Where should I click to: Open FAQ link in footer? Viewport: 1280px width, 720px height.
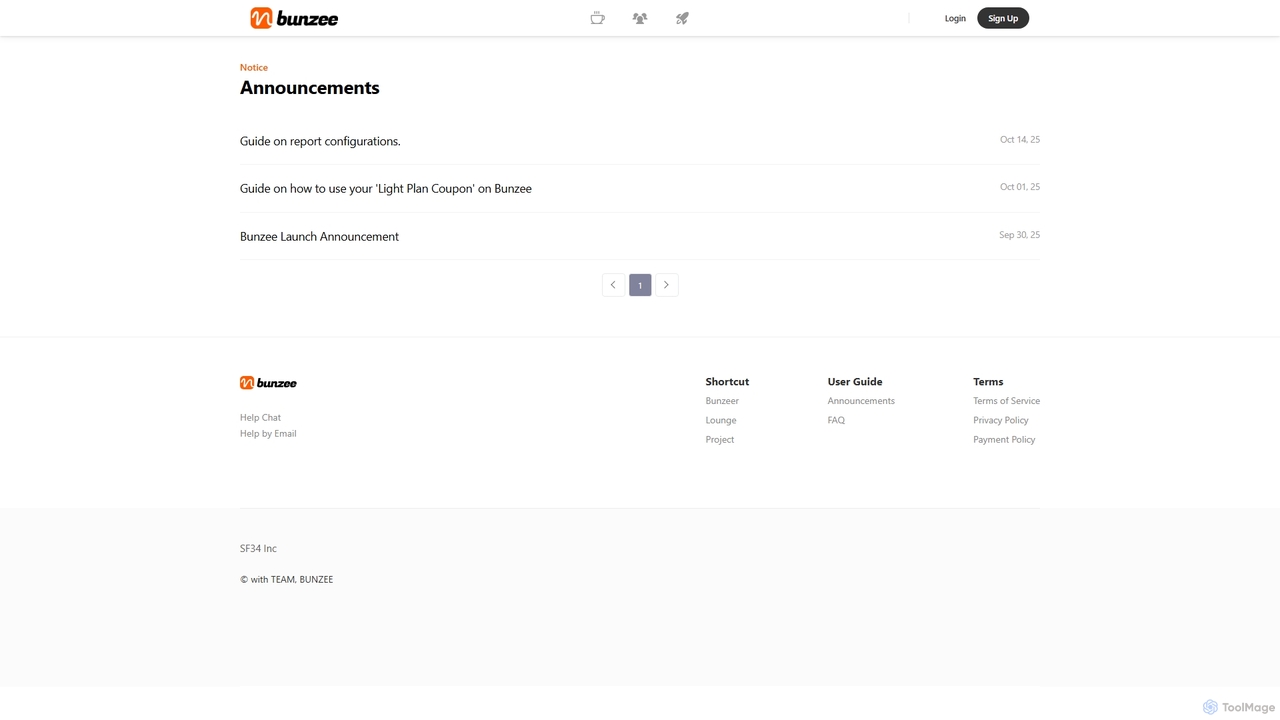836,420
